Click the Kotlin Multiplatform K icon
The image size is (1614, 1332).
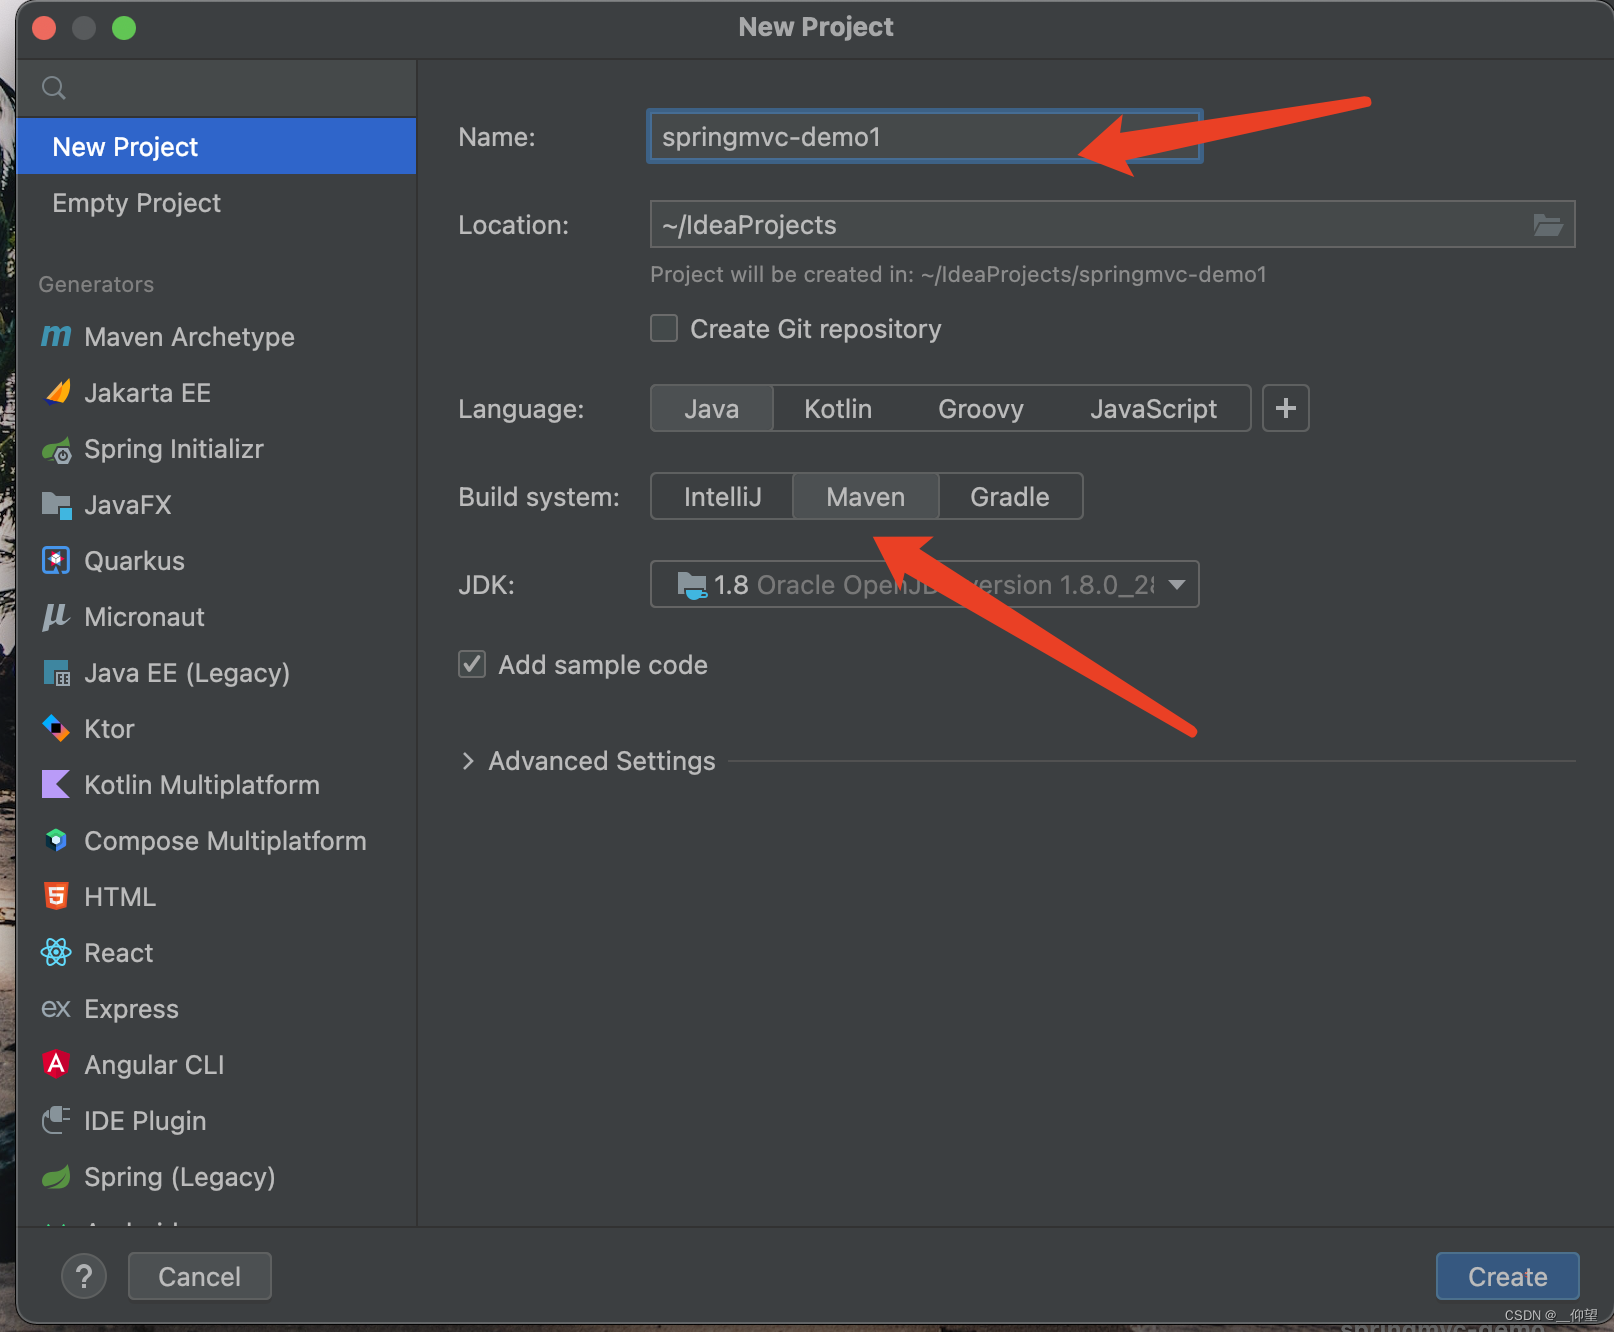pos(56,785)
